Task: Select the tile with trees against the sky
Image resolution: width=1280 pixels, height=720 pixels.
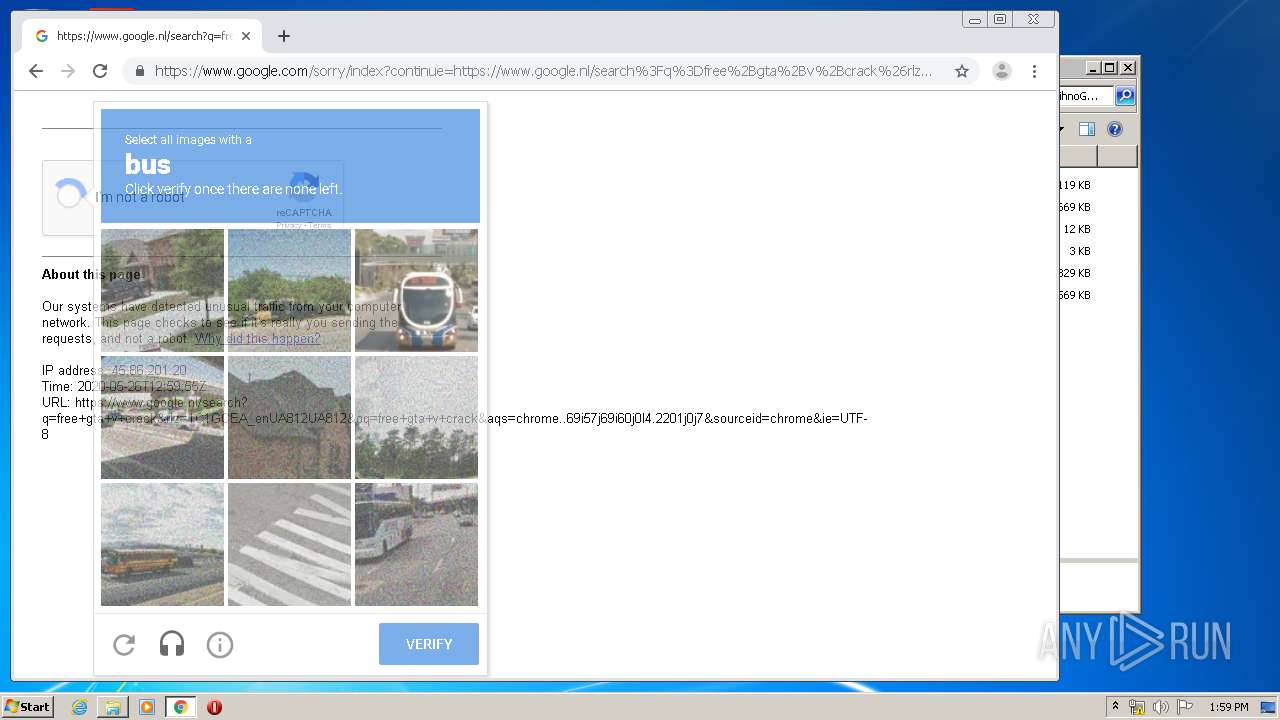Action: 416,417
